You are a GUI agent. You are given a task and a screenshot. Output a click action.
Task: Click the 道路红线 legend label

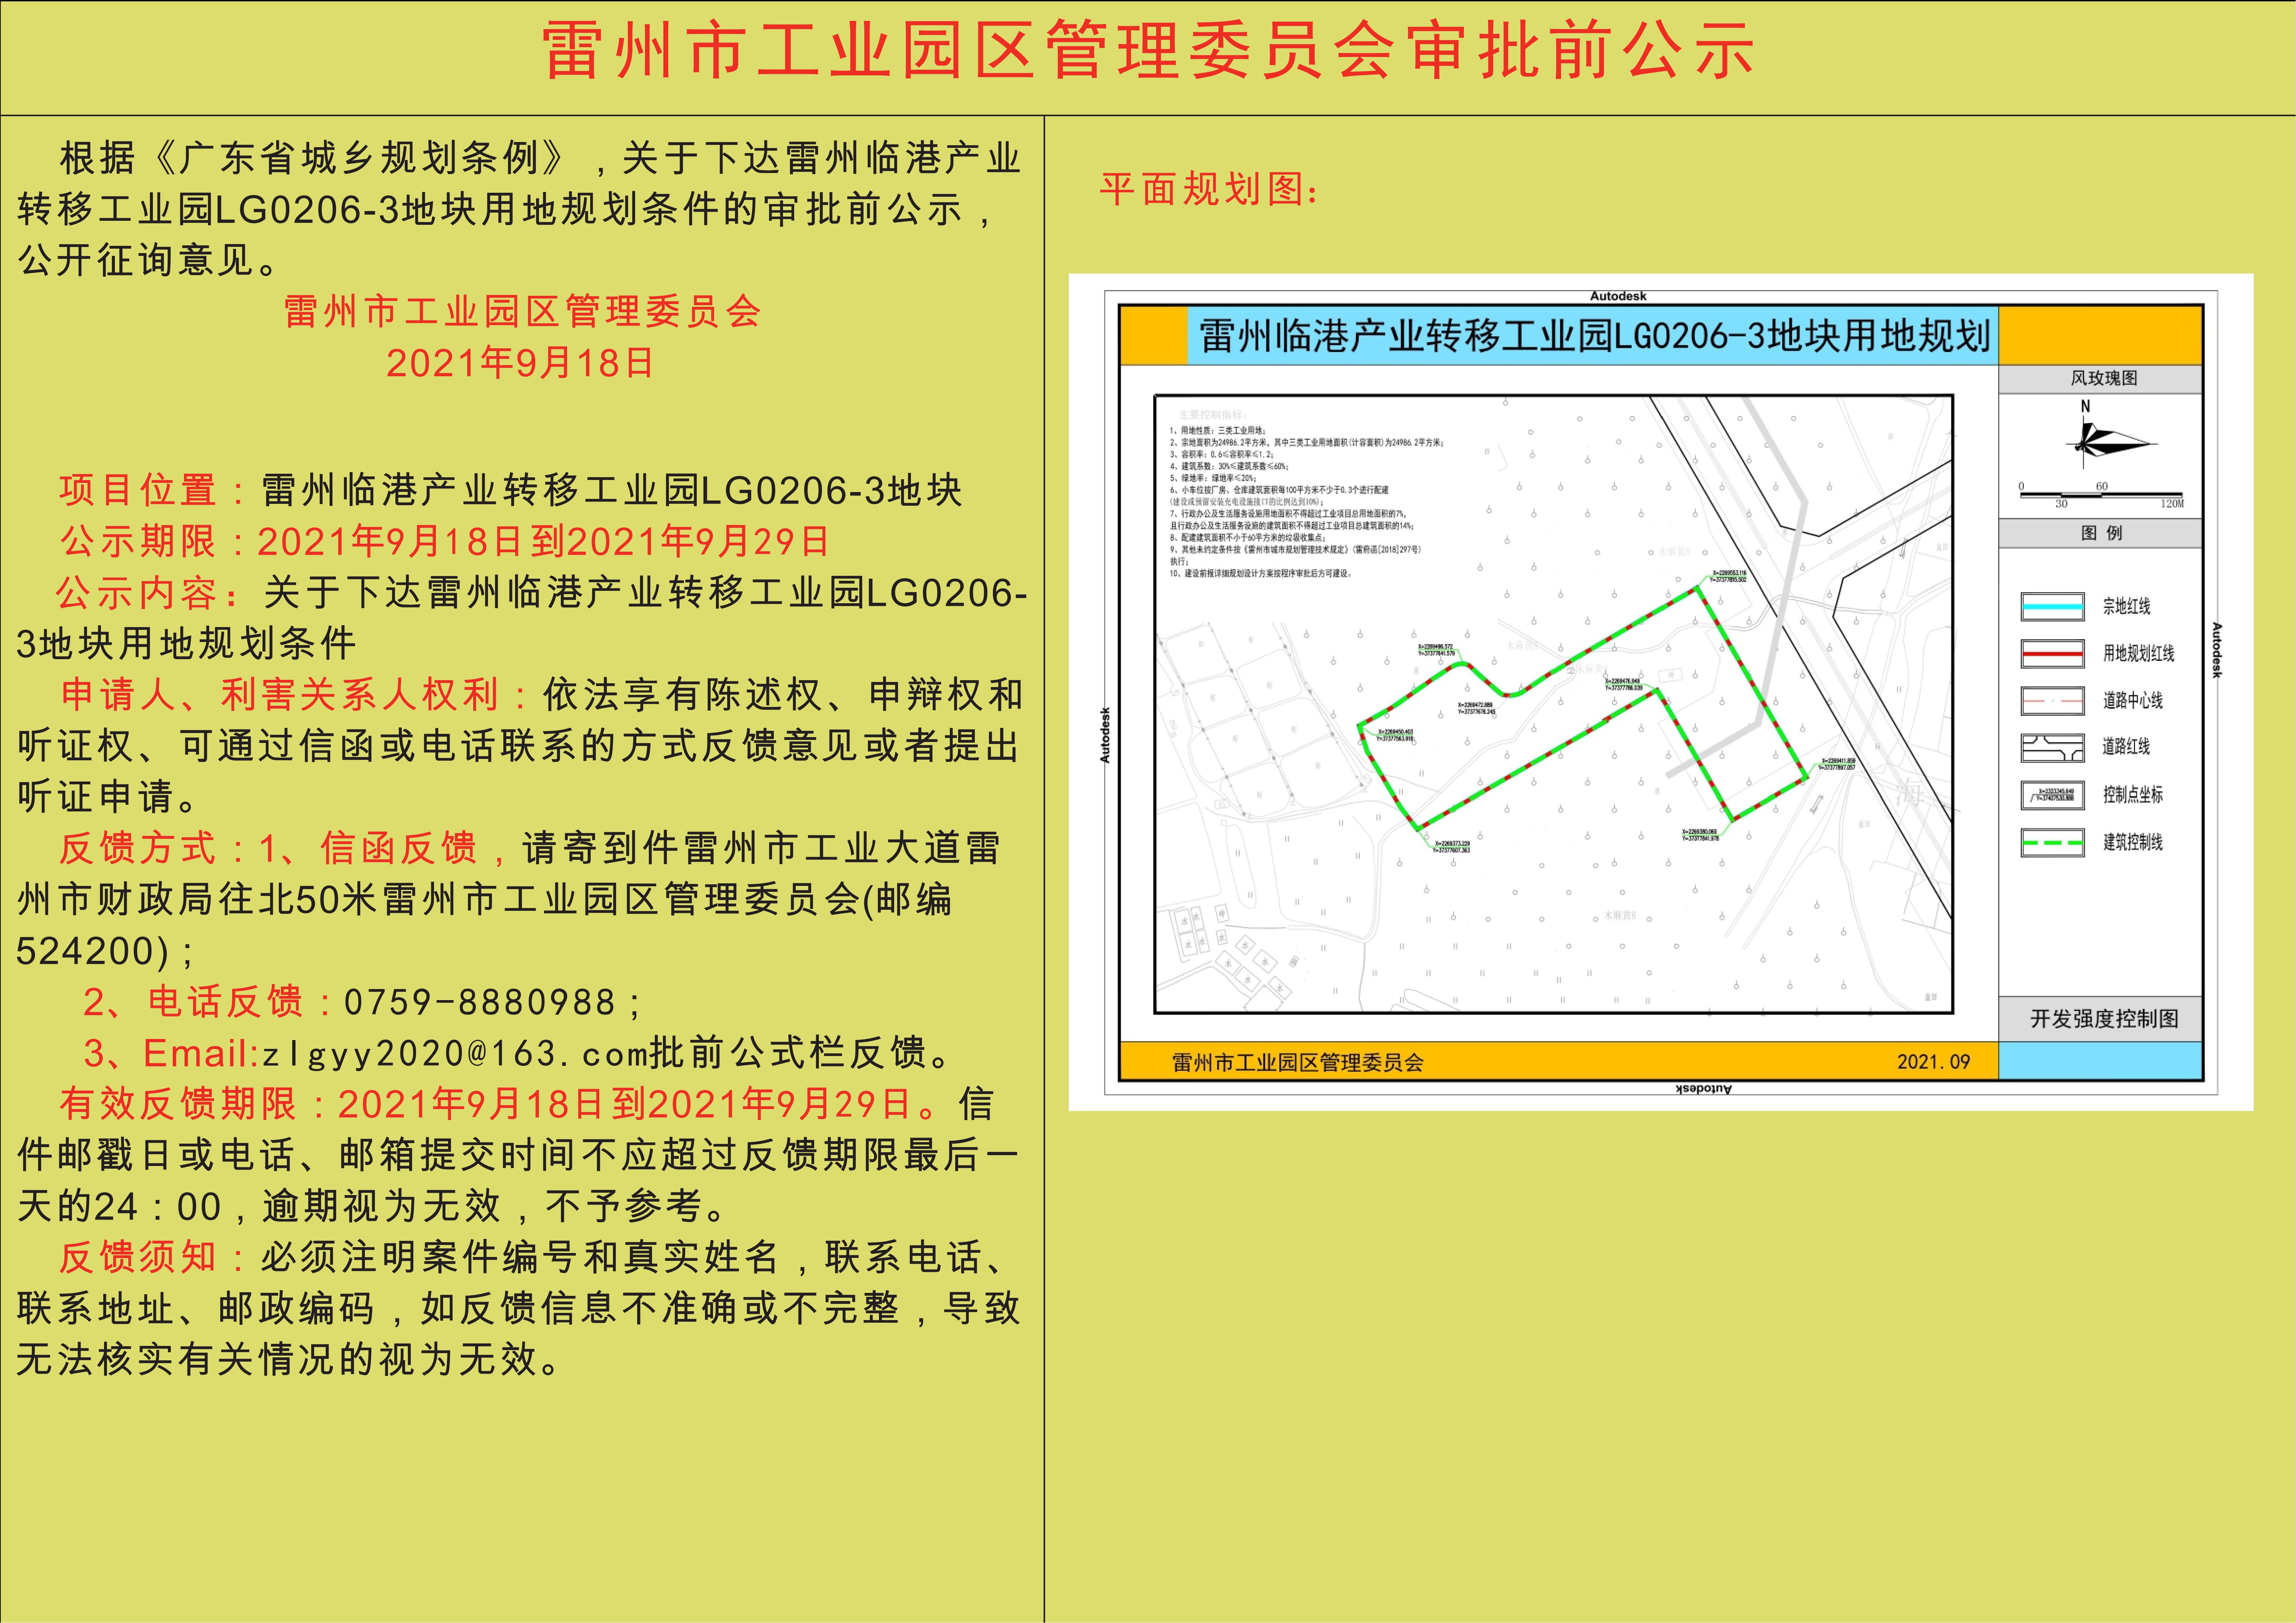[x=2126, y=747]
